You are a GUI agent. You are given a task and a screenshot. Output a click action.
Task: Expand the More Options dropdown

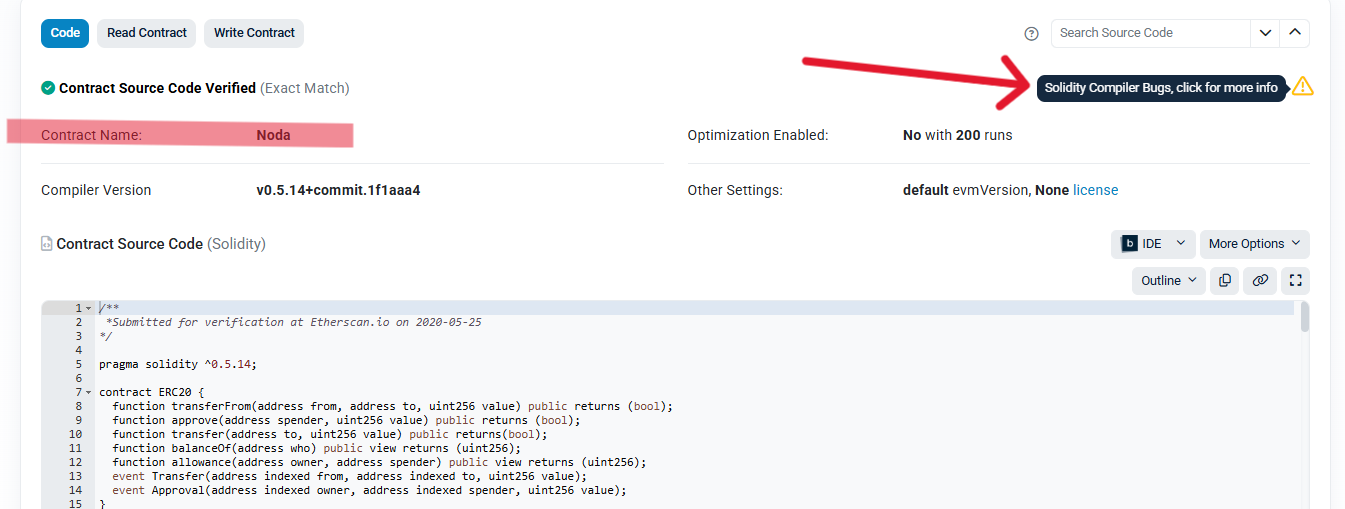tap(1254, 244)
